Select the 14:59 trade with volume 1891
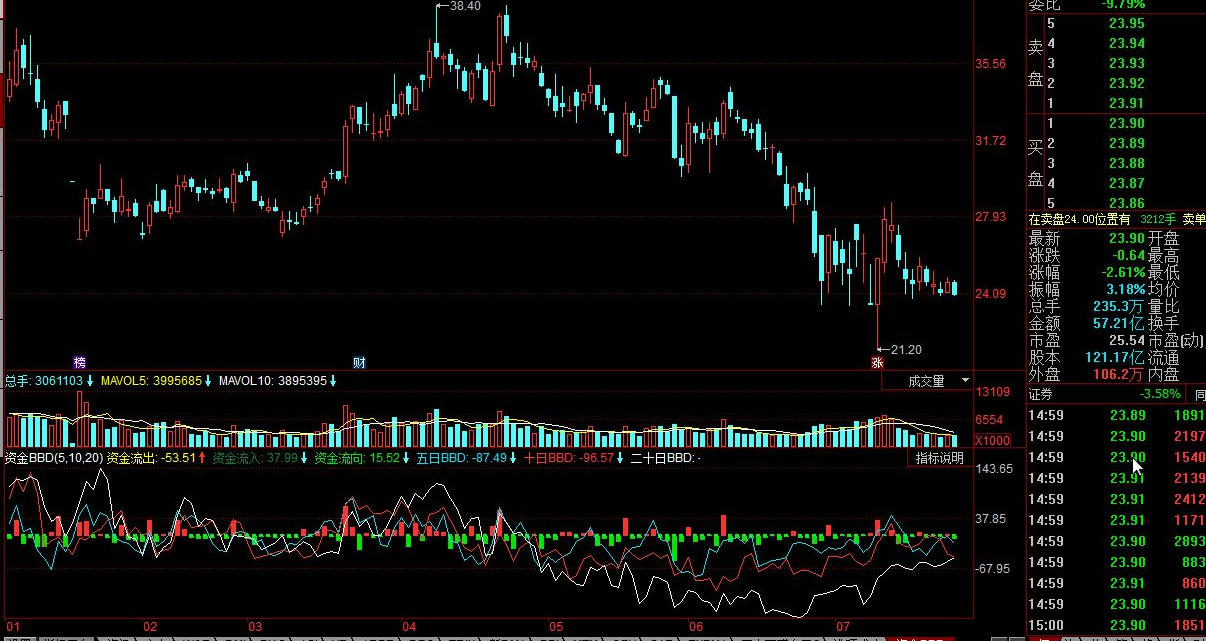Image resolution: width=1206 pixels, height=641 pixels. click(1117, 415)
